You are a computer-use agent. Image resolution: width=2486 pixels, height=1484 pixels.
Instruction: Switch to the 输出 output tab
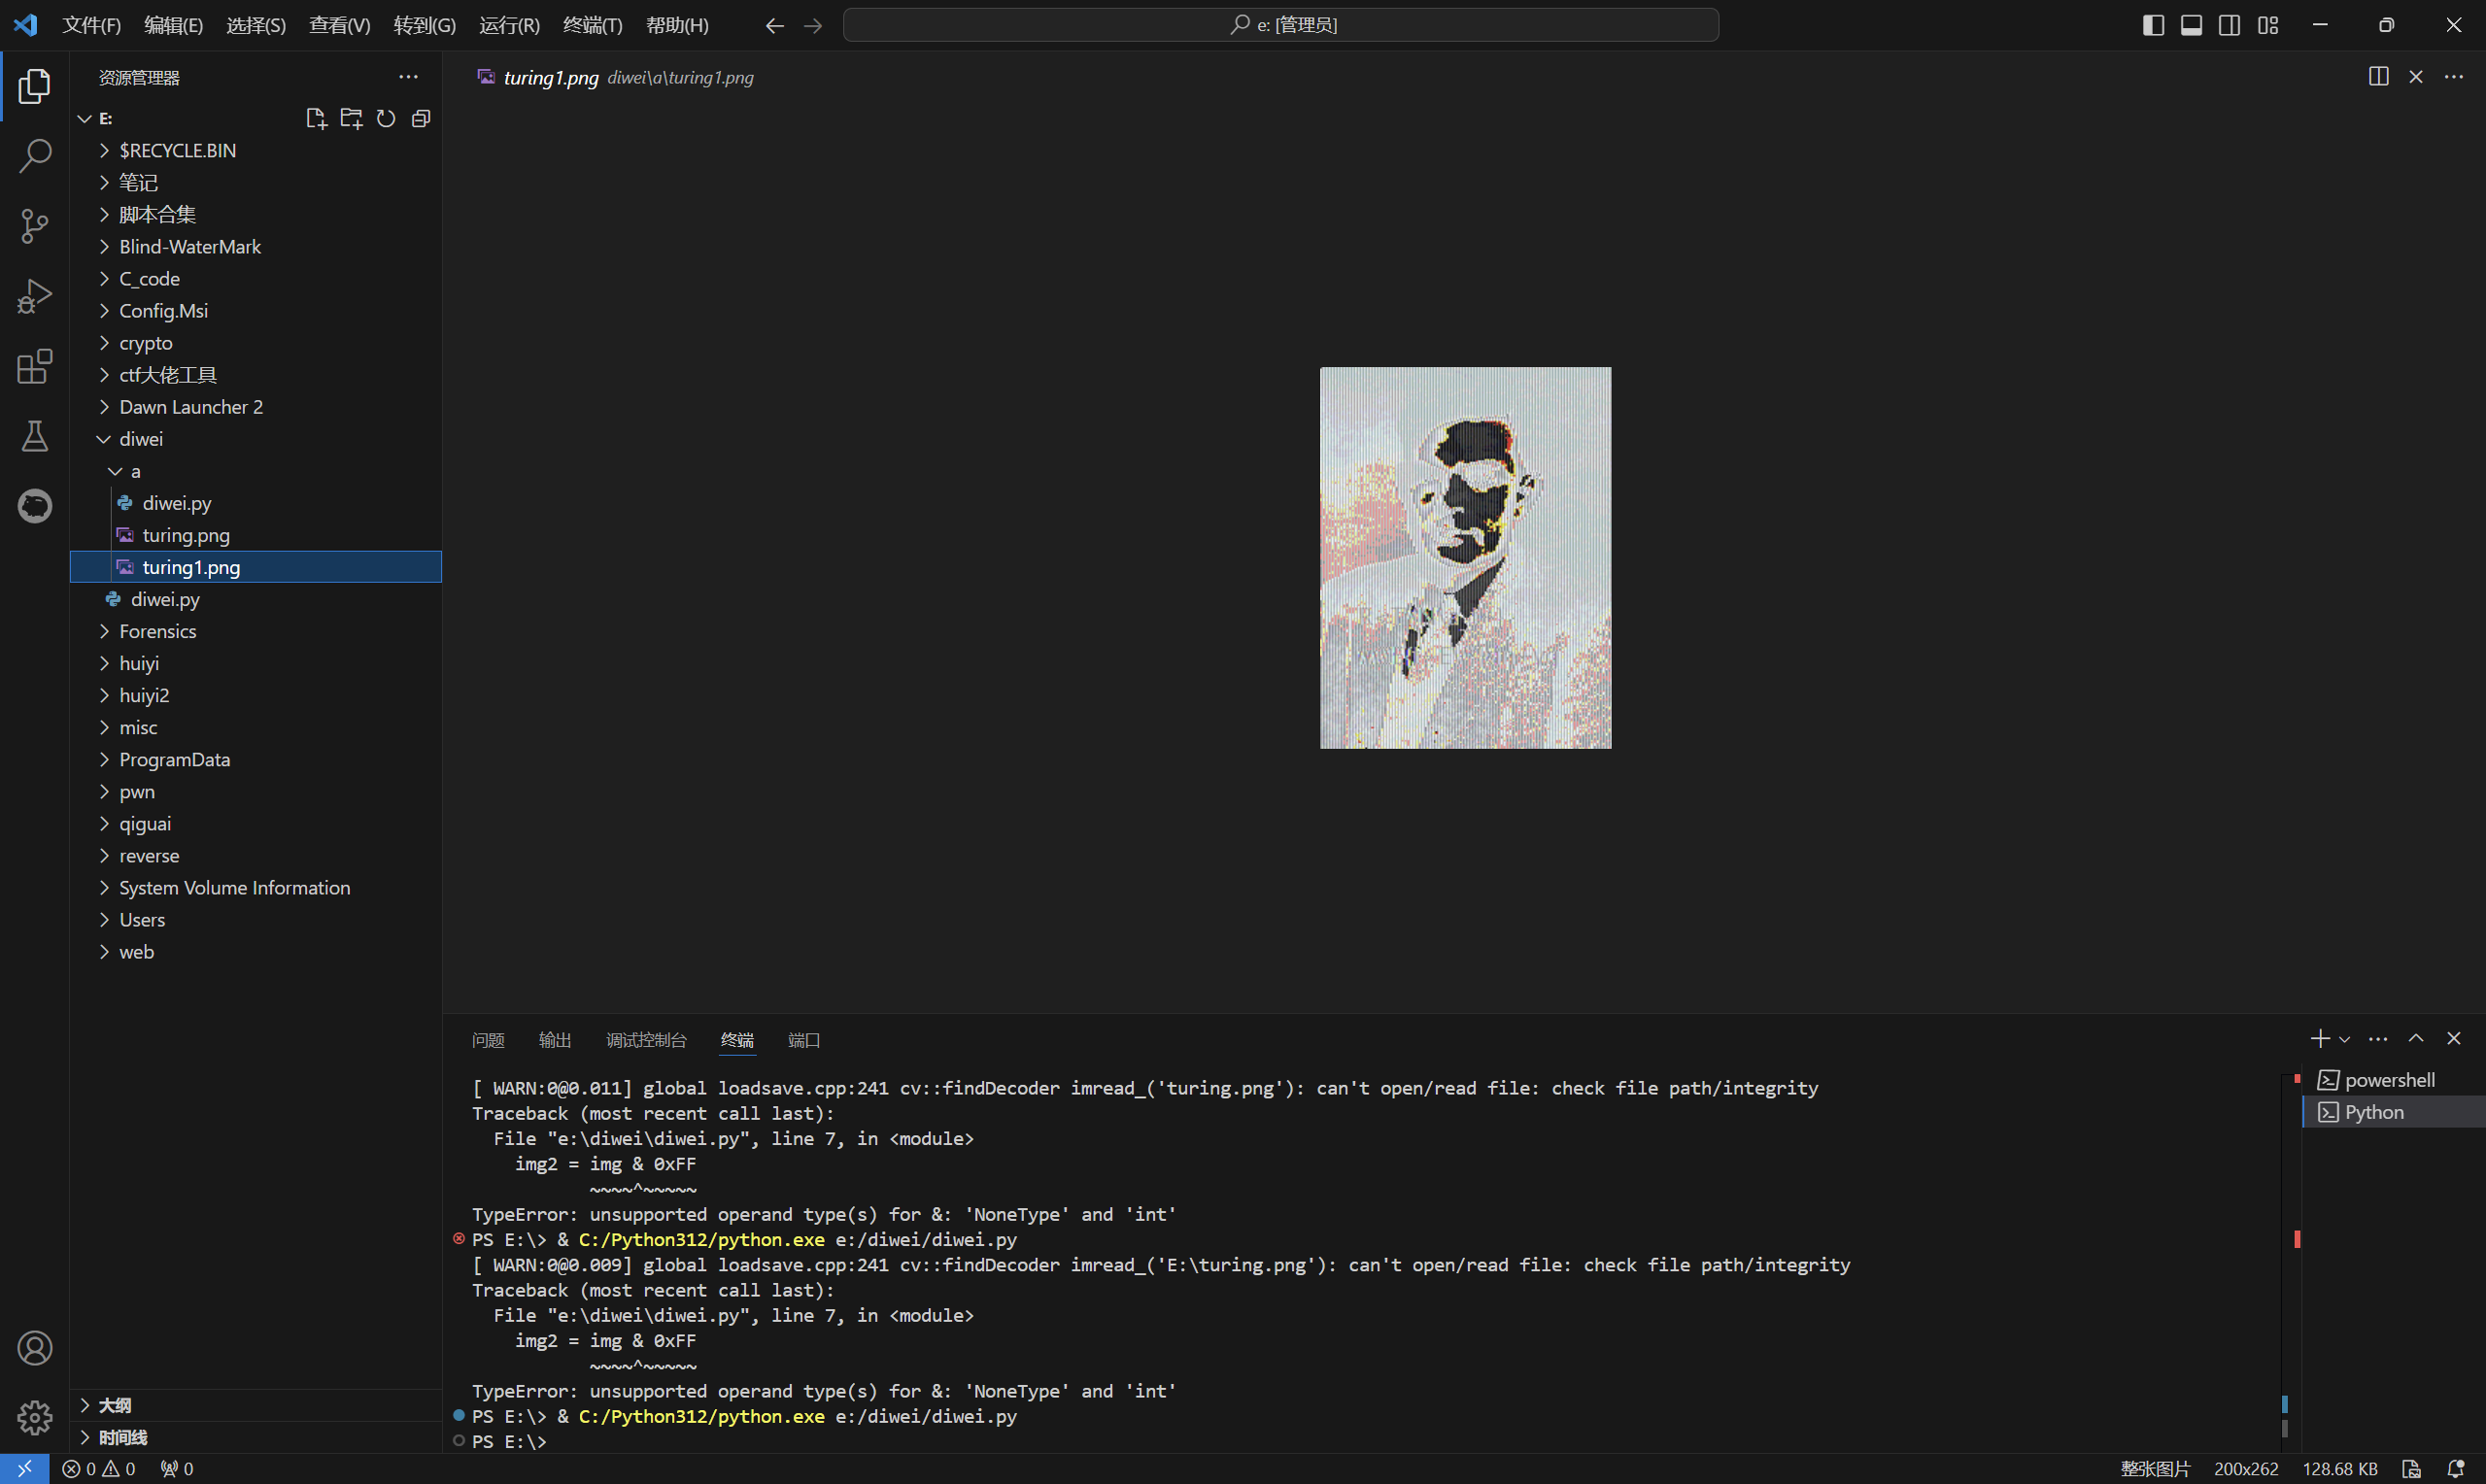(555, 1040)
